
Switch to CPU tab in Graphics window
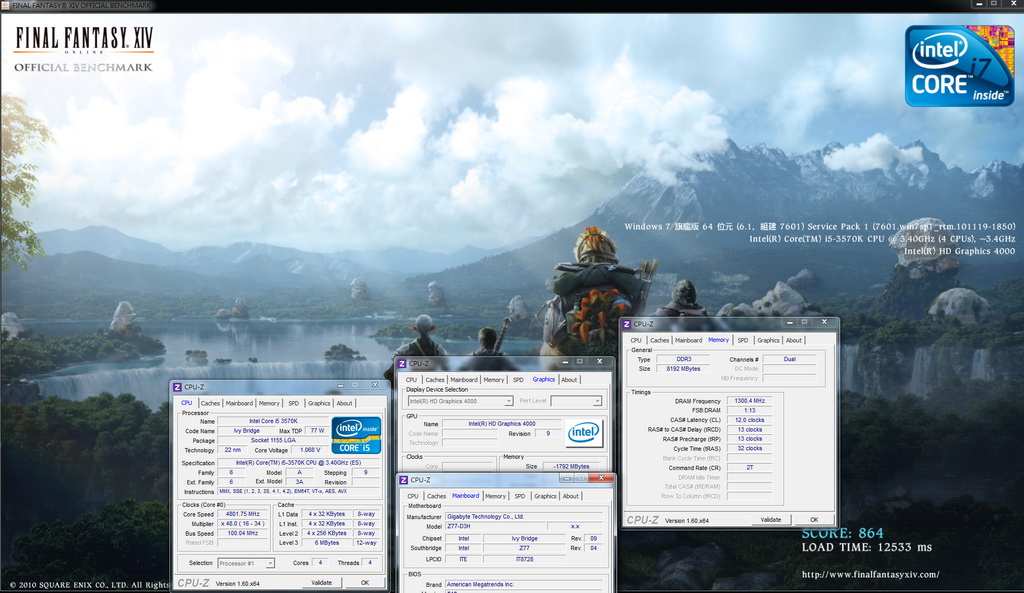[x=411, y=380]
